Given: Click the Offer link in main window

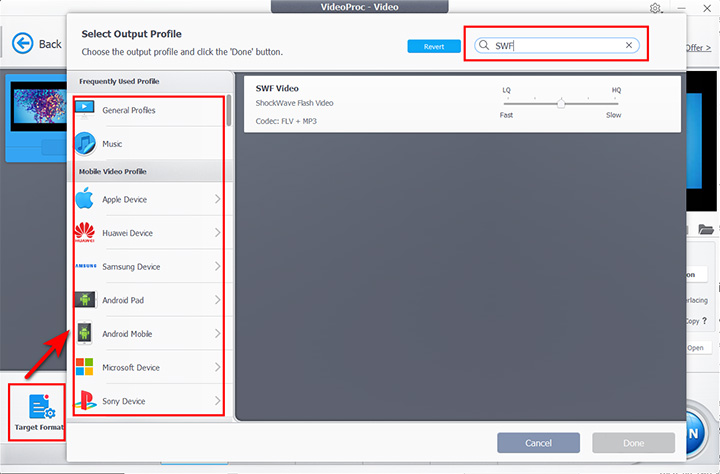Looking at the screenshot, I should [x=698, y=48].
